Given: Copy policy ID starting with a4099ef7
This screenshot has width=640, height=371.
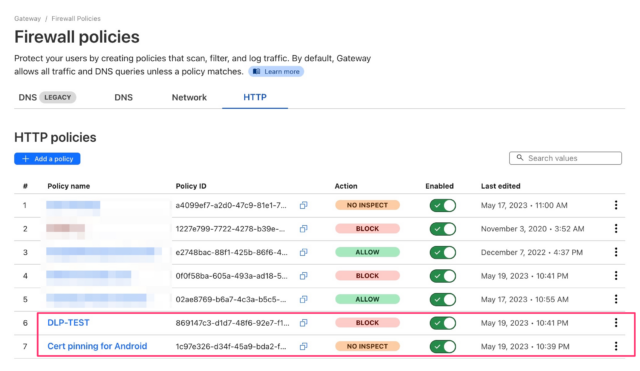Looking at the screenshot, I should coord(303,205).
